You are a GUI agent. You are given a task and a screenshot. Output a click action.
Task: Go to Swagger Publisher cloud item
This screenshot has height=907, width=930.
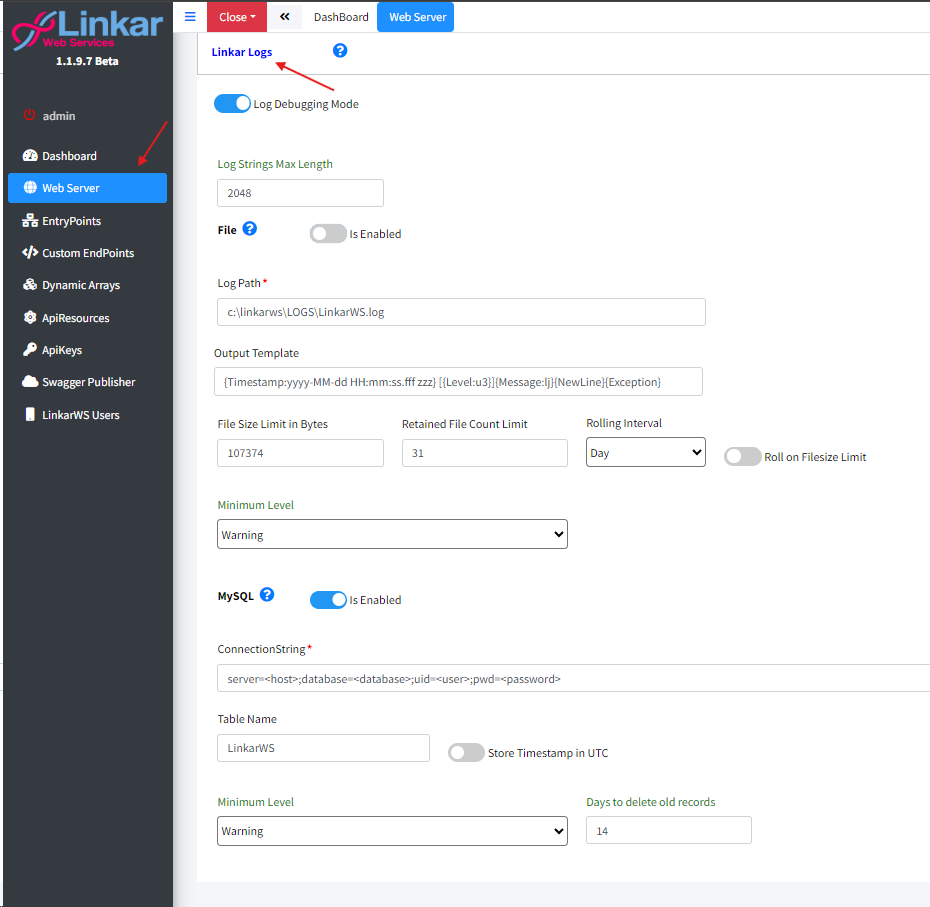pyautogui.click(x=88, y=382)
